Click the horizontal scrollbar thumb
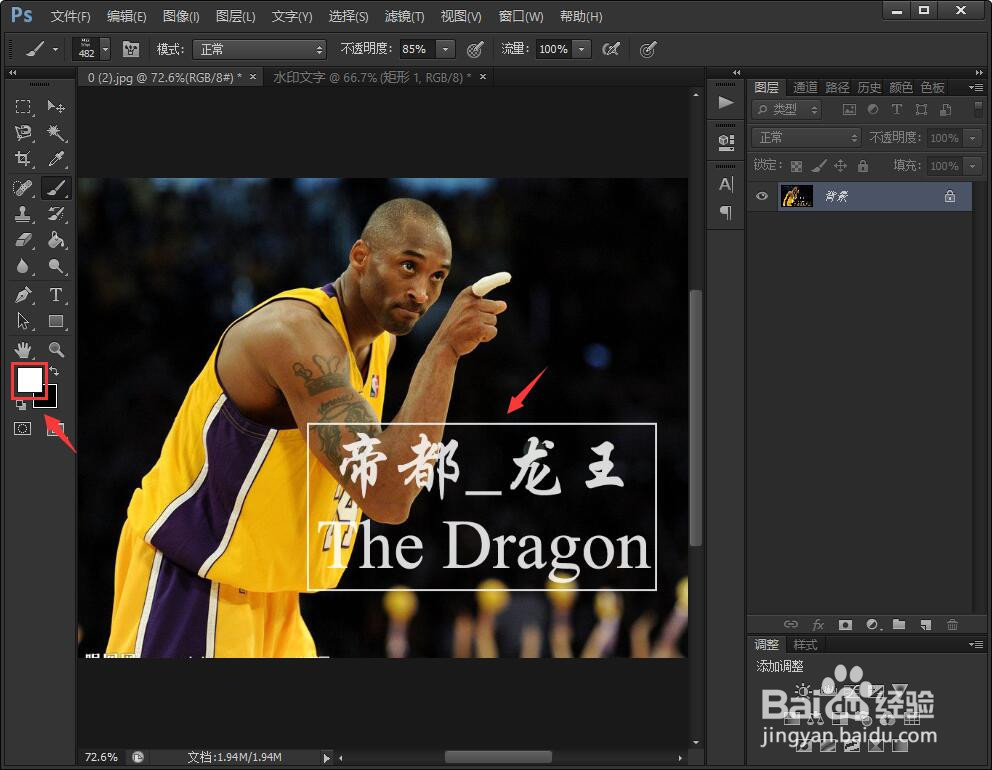The image size is (992, 770). tap(498, 757)
